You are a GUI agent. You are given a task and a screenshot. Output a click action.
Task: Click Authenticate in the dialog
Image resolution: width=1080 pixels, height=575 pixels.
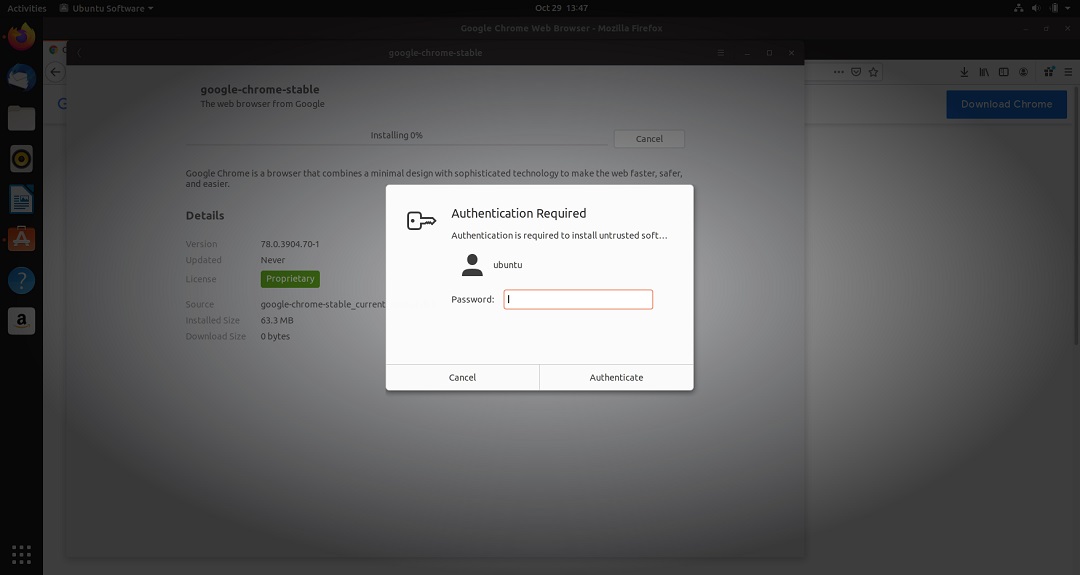coord(616,377)
